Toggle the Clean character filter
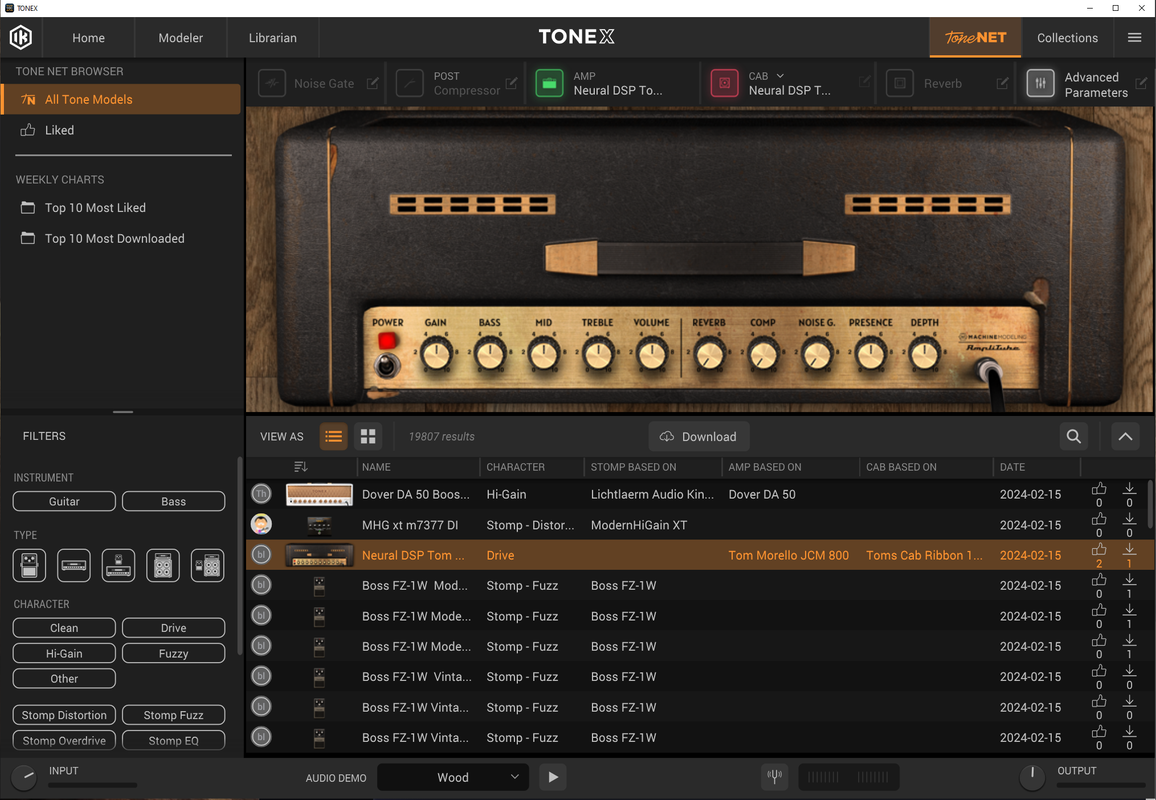 coord(64,628)
